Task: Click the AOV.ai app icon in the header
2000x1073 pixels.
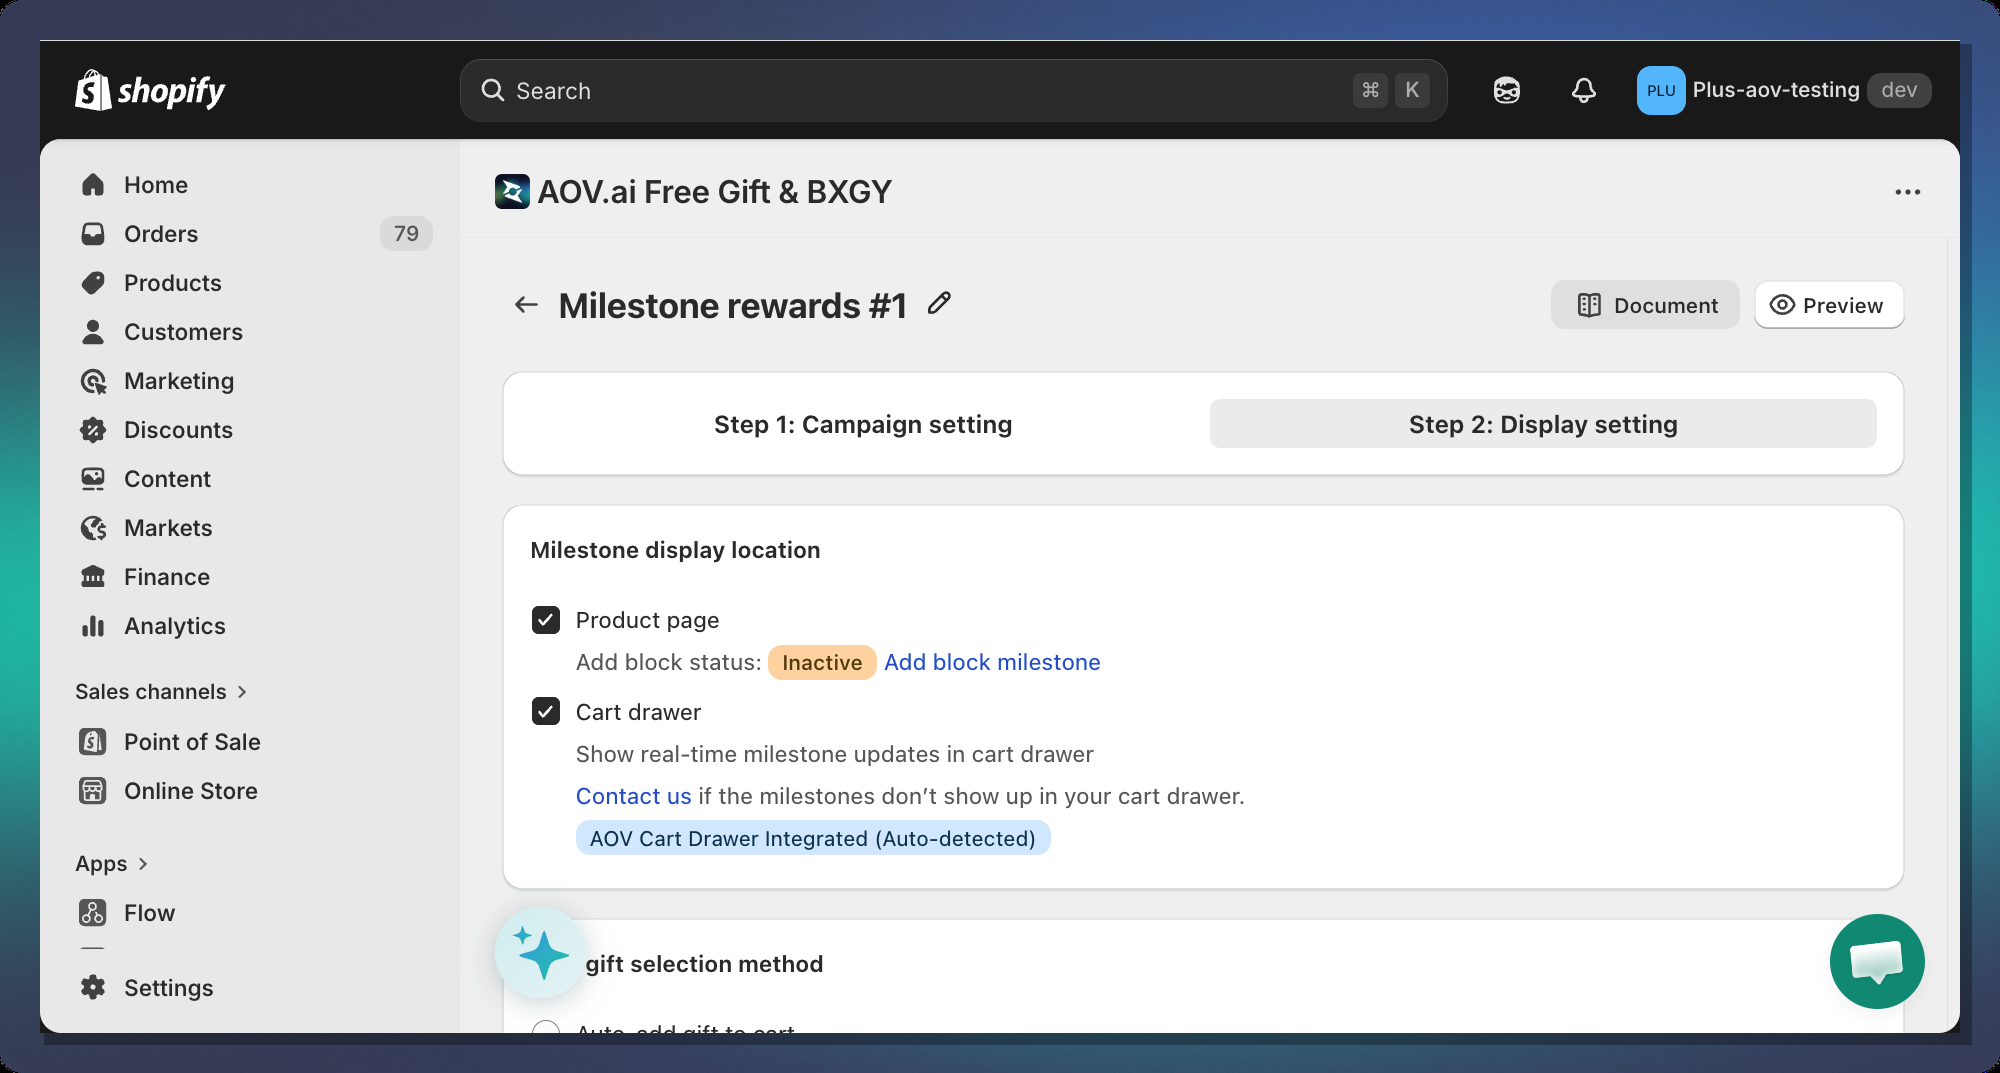Action: [x=512, y=191]
